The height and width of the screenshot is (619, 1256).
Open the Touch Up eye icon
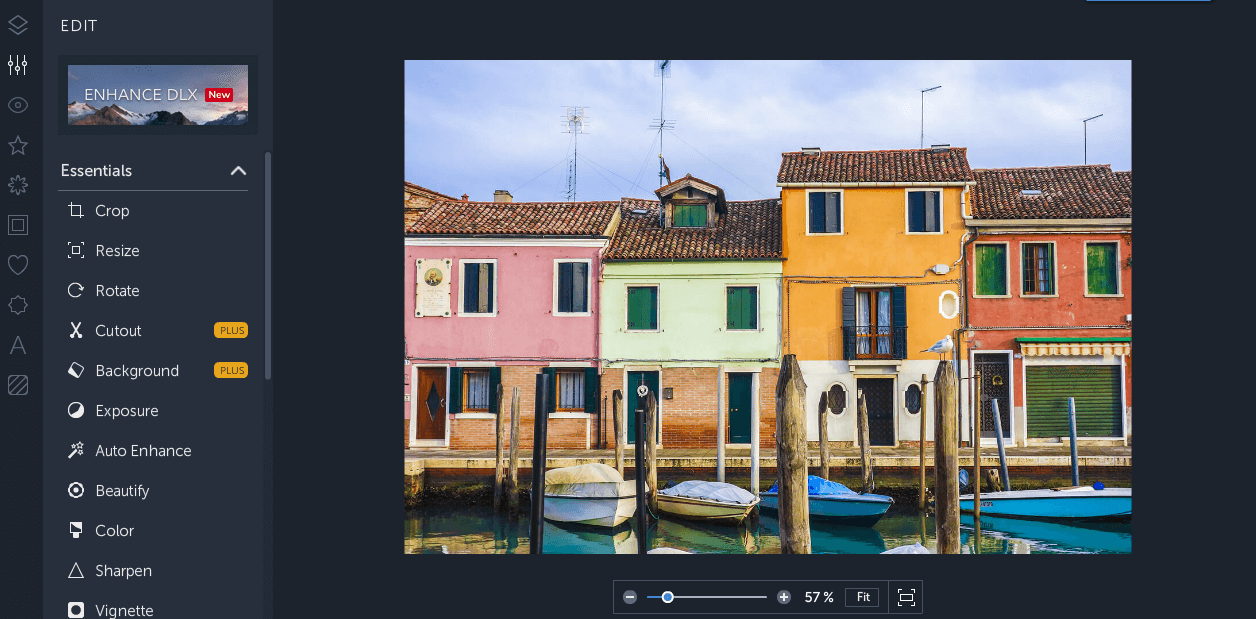[18, 105]
